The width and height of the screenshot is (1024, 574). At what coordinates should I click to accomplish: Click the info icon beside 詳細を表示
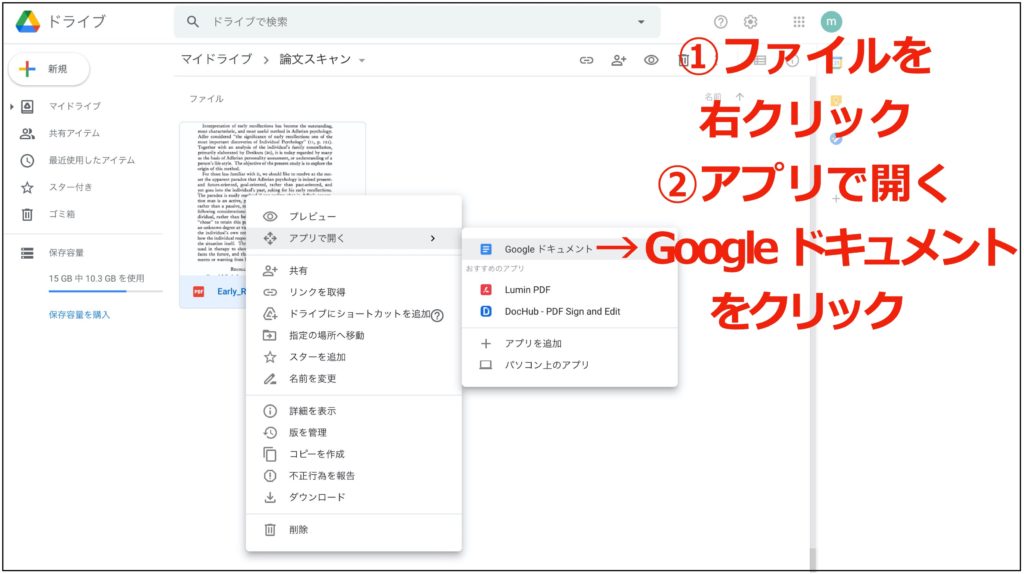tap(270, 411)
